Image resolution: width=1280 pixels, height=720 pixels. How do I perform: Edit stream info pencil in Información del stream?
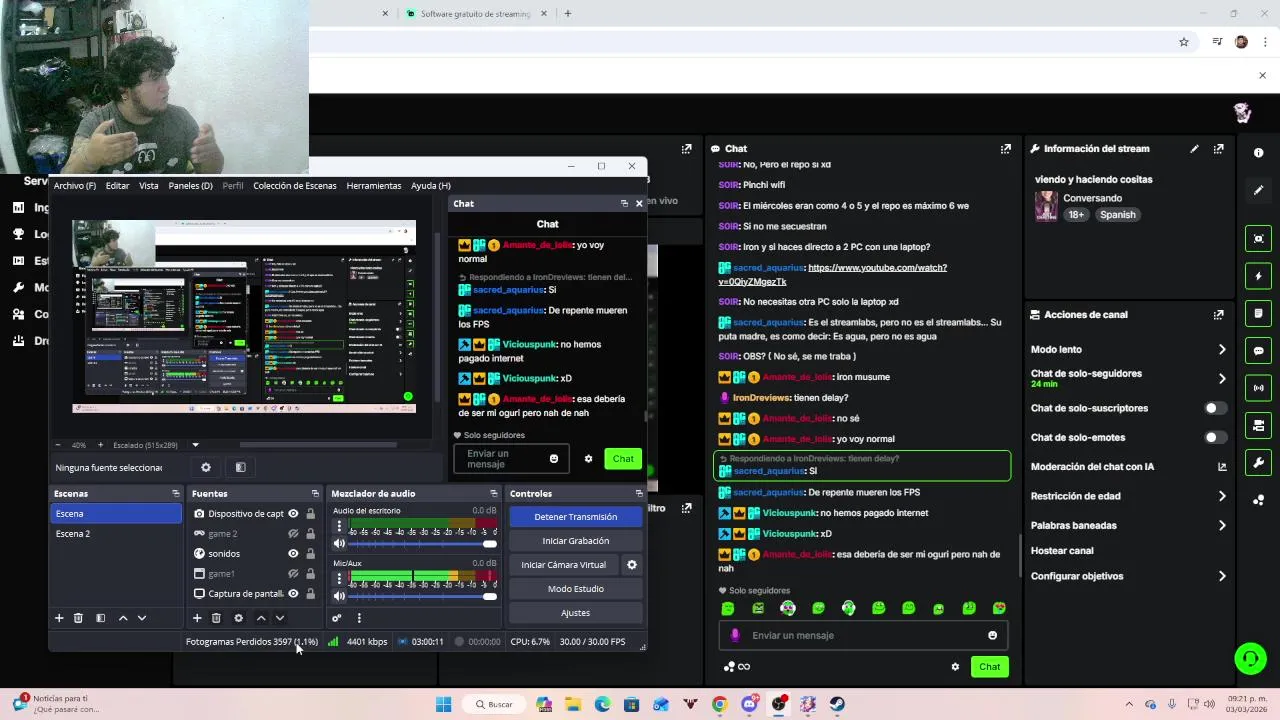click(1194, 149)
